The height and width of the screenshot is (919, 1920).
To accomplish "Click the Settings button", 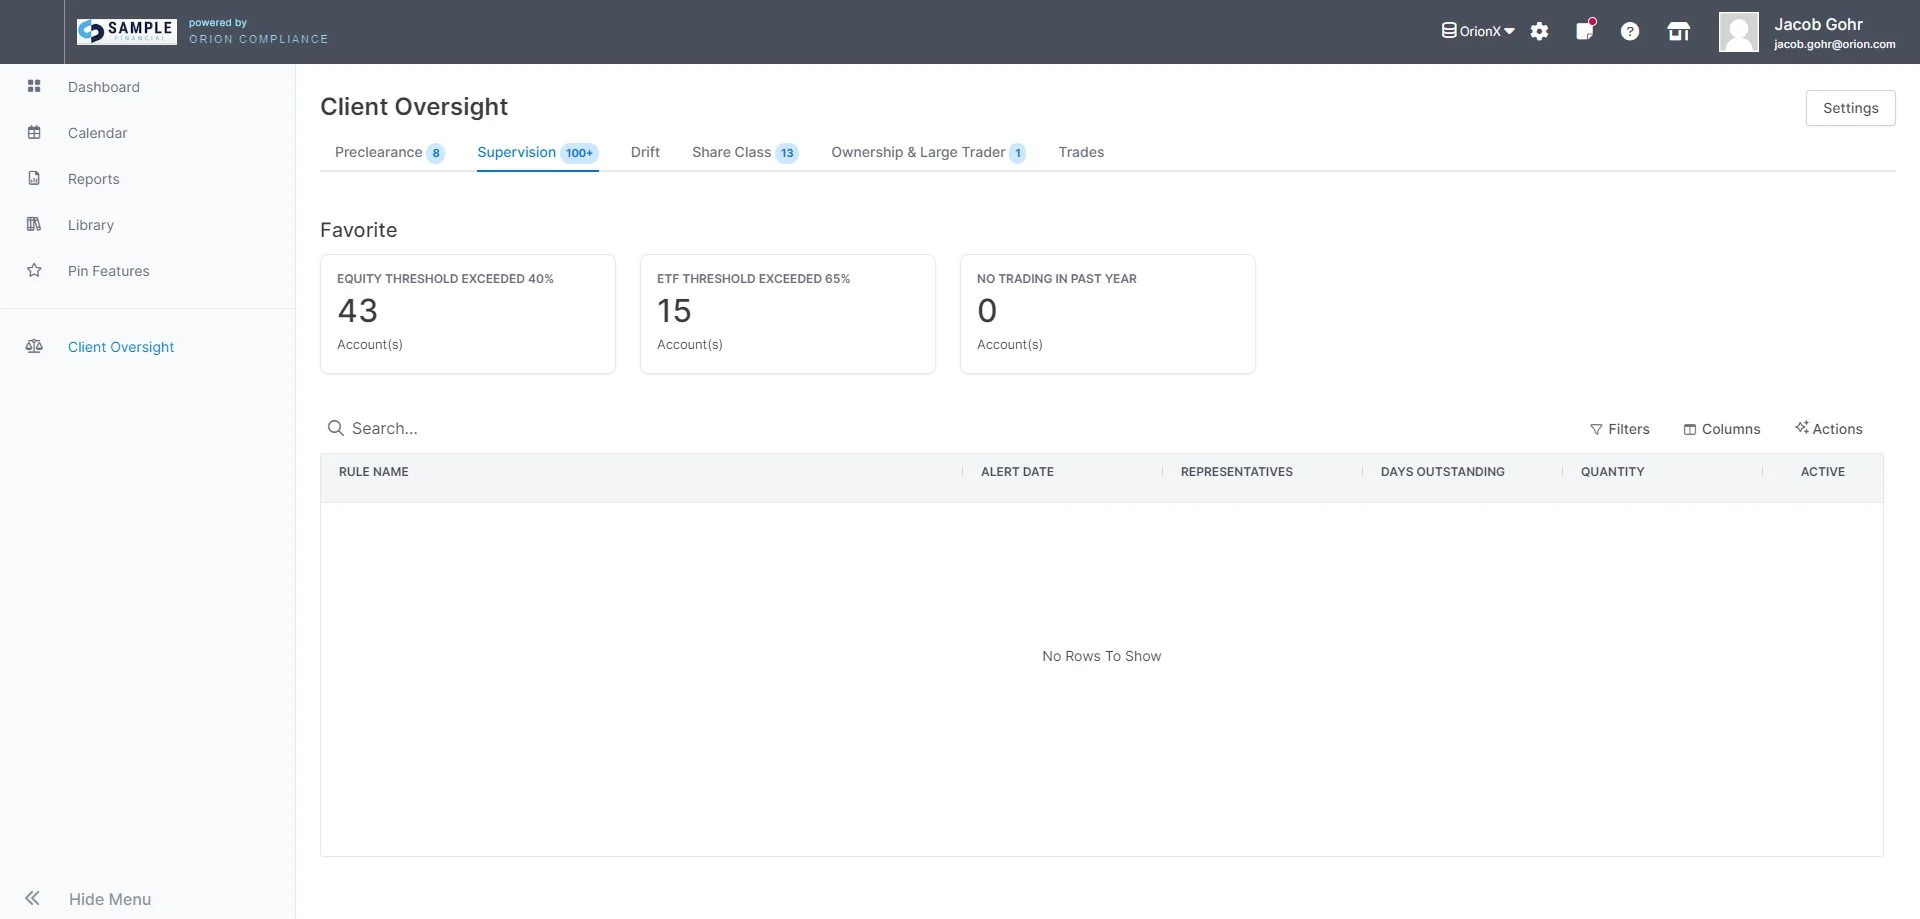I will 1850,108.
